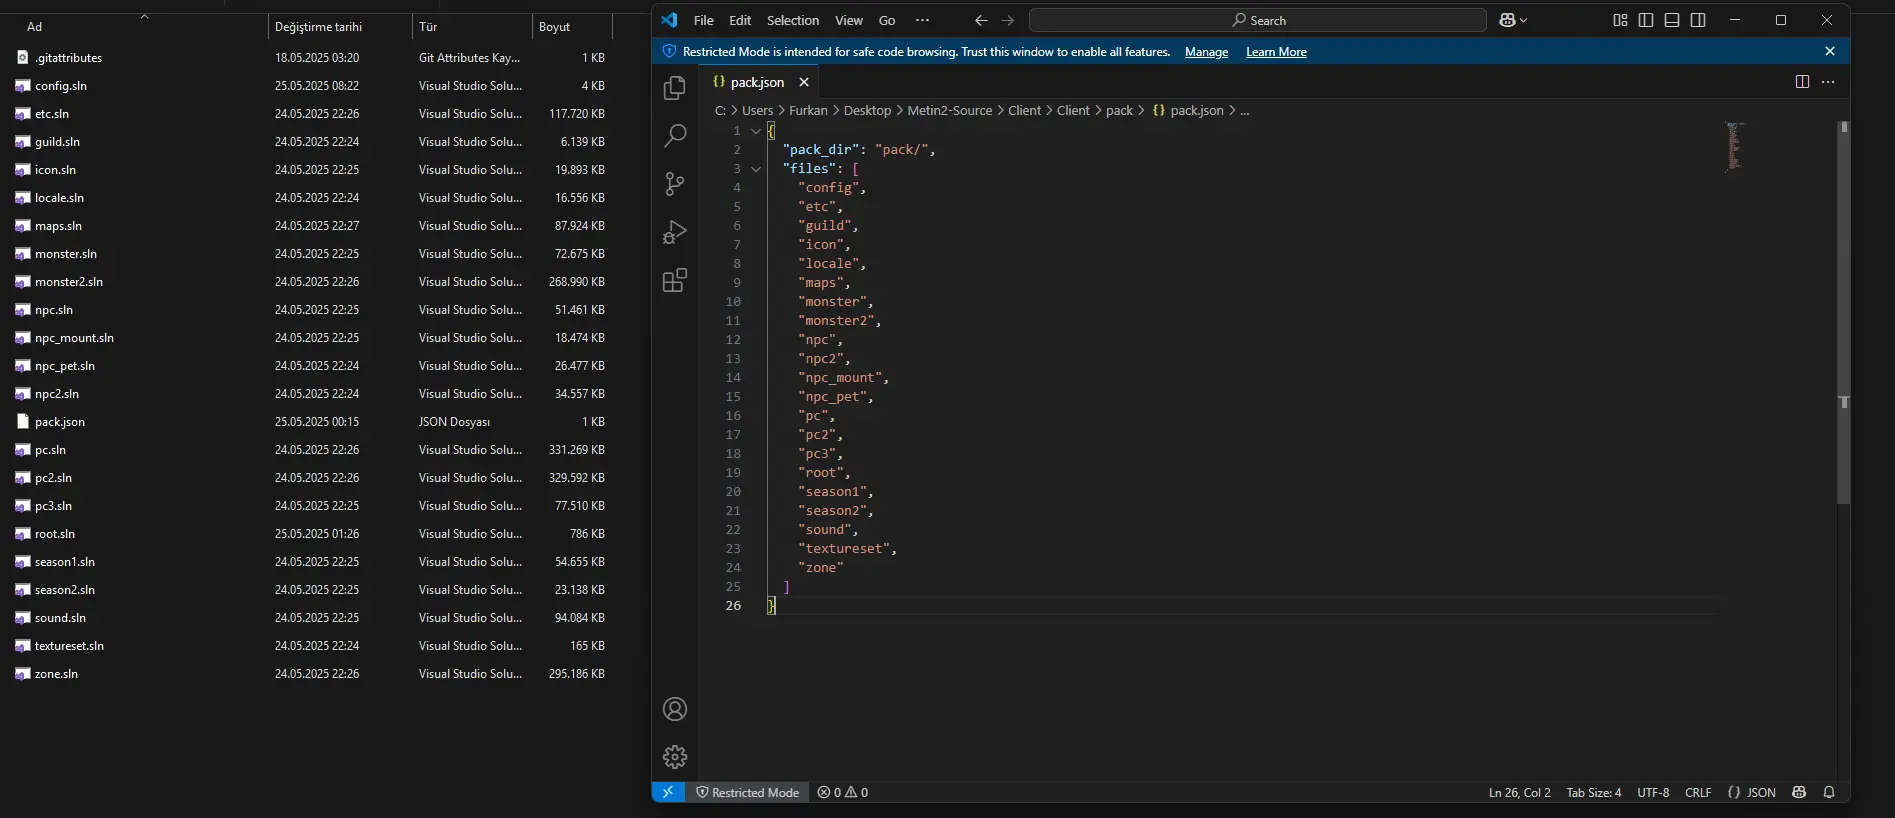Click the command center Search box
Viewport: 1895px width, 818px height.
point(1258,20)
